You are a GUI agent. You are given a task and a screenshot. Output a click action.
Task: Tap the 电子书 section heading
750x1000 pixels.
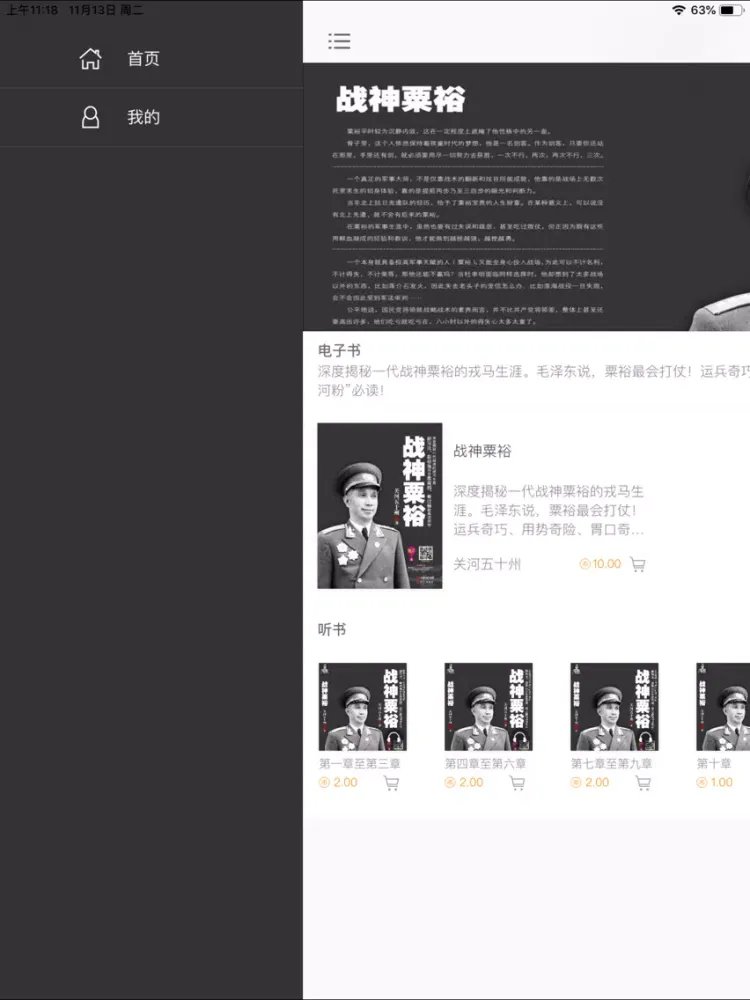tap(339, 350)
